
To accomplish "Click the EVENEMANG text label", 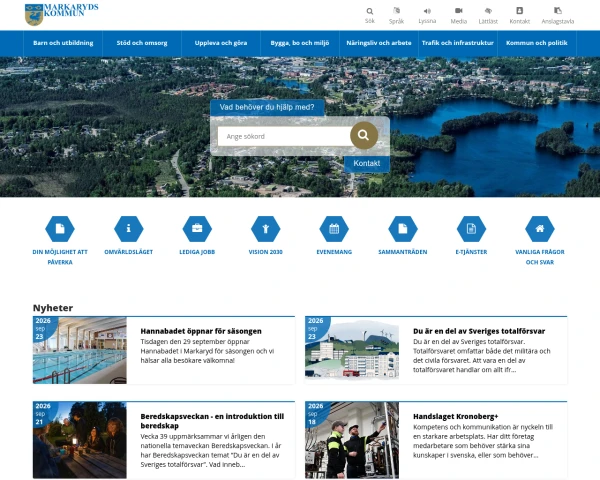I will [334, 252].
